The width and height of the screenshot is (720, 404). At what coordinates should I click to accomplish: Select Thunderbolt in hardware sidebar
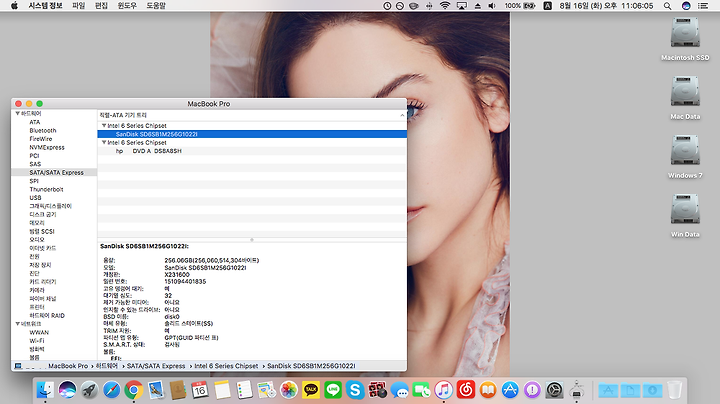click(x=46, y=189)
